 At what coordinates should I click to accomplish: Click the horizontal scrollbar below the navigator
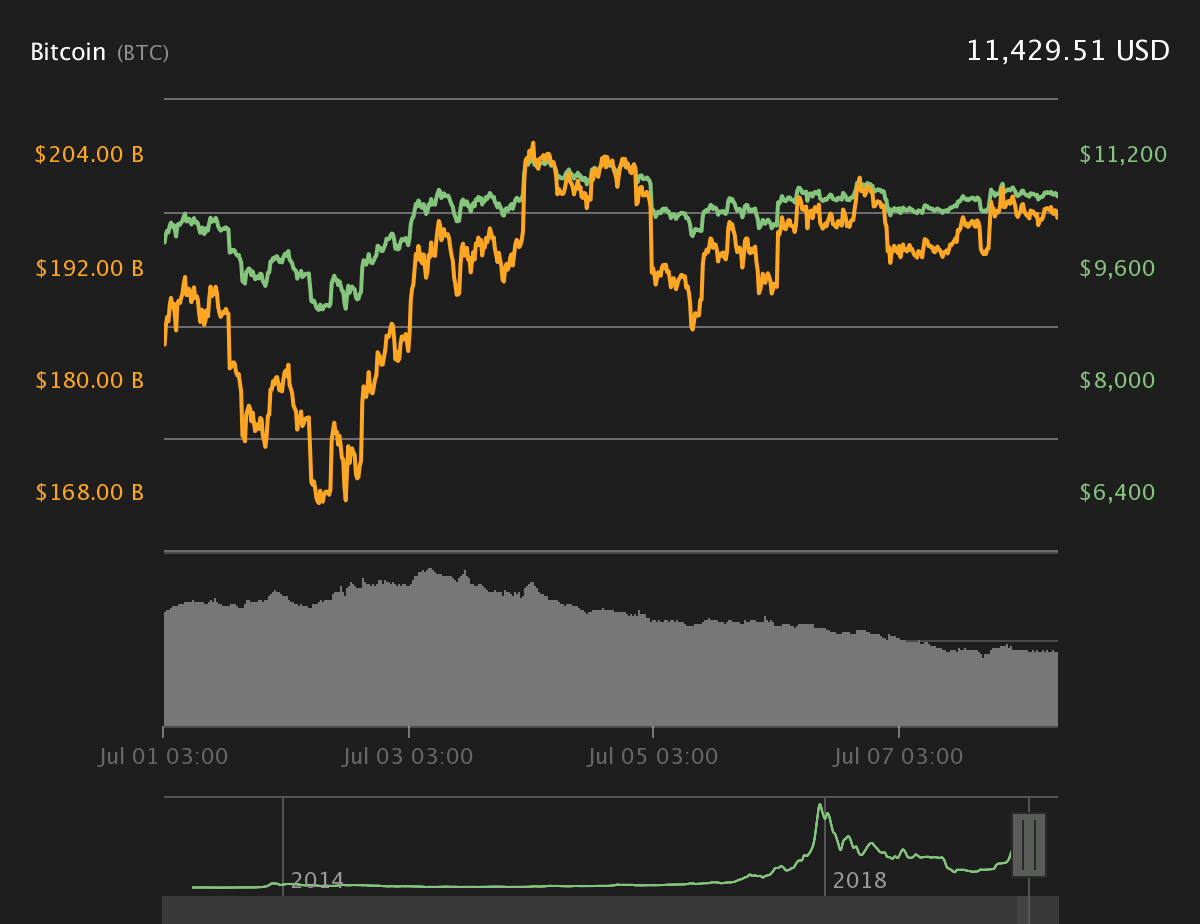(610, 910)
